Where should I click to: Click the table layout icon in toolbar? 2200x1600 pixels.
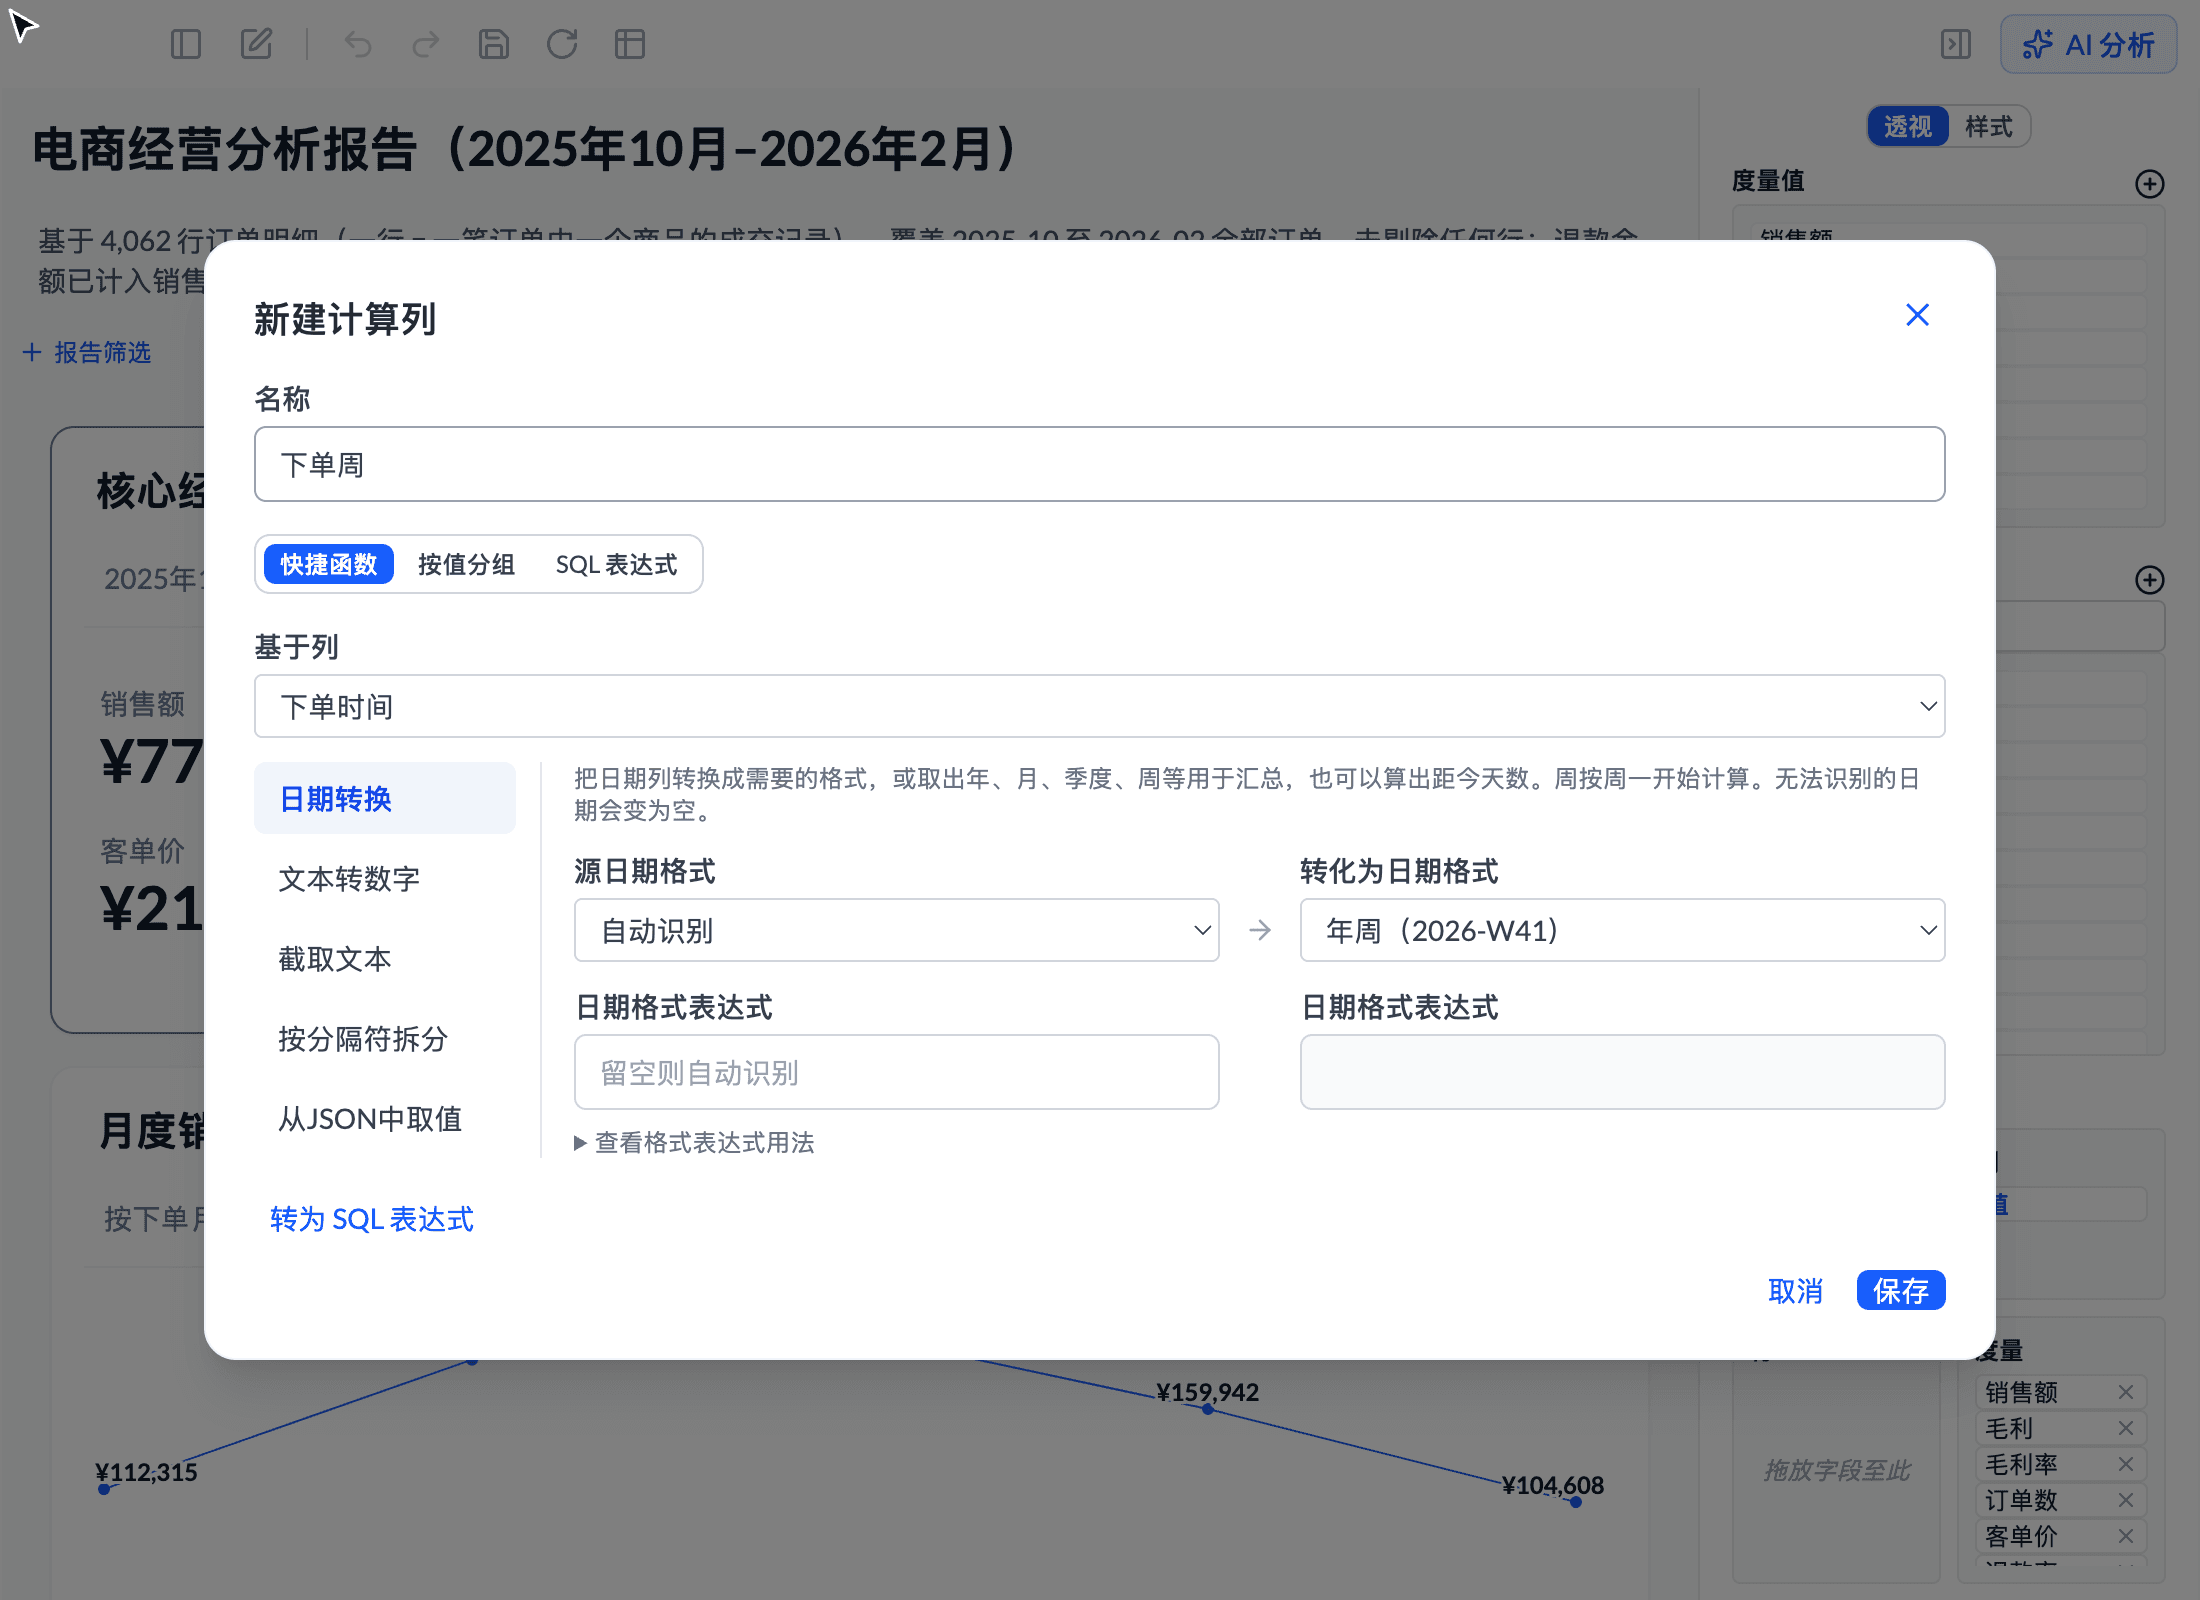click(x=630, y=44)
